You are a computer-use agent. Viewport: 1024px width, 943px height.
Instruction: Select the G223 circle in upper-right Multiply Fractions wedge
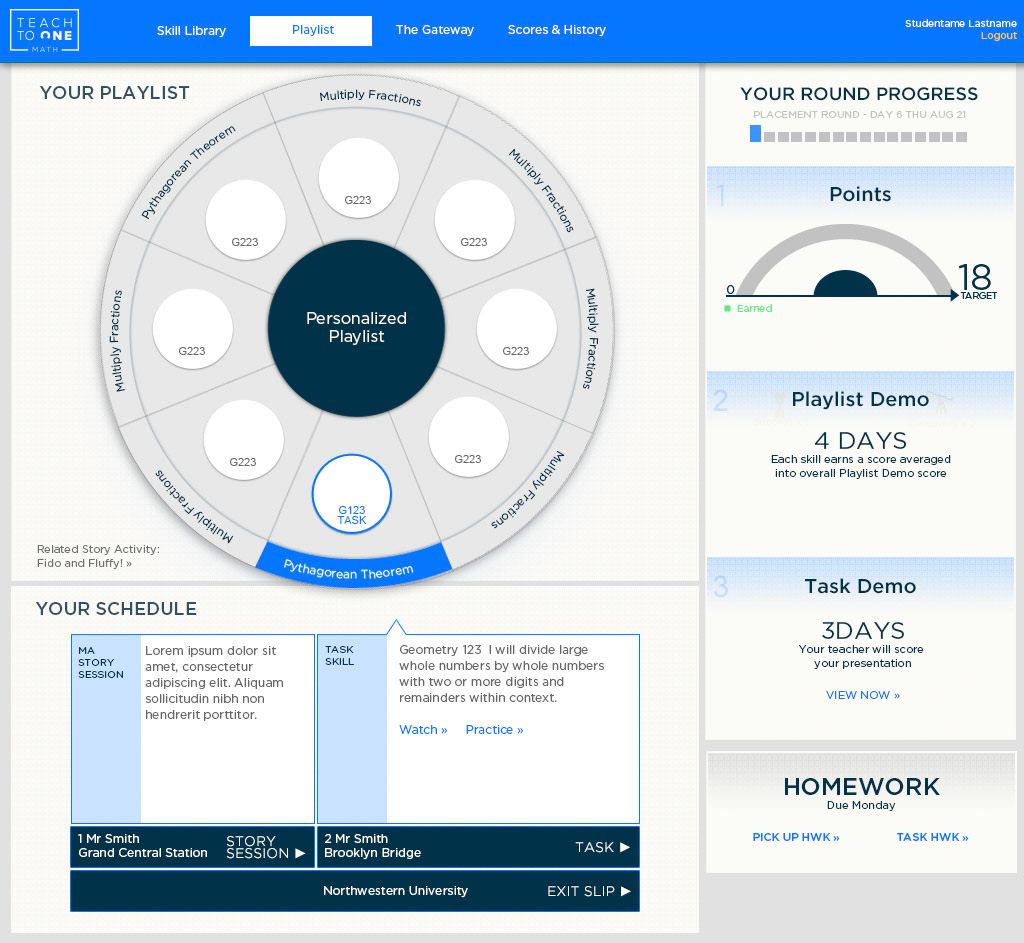coord(474,220)
